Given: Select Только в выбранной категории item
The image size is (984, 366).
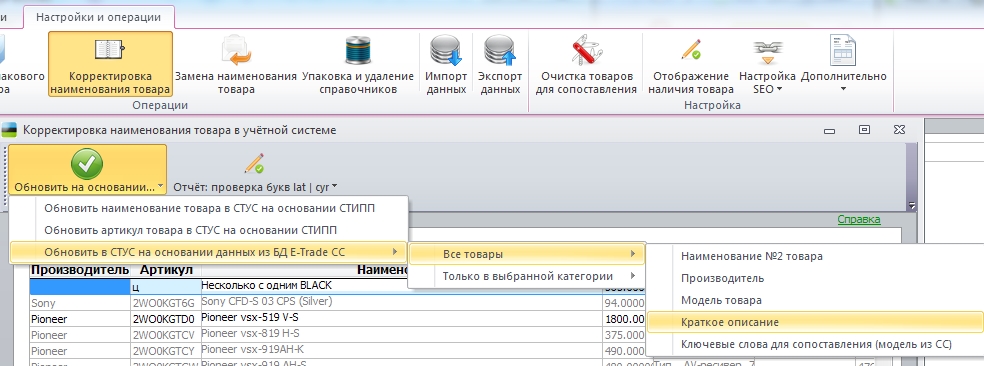Looking at the screenshot, I should tap(527, 276).
